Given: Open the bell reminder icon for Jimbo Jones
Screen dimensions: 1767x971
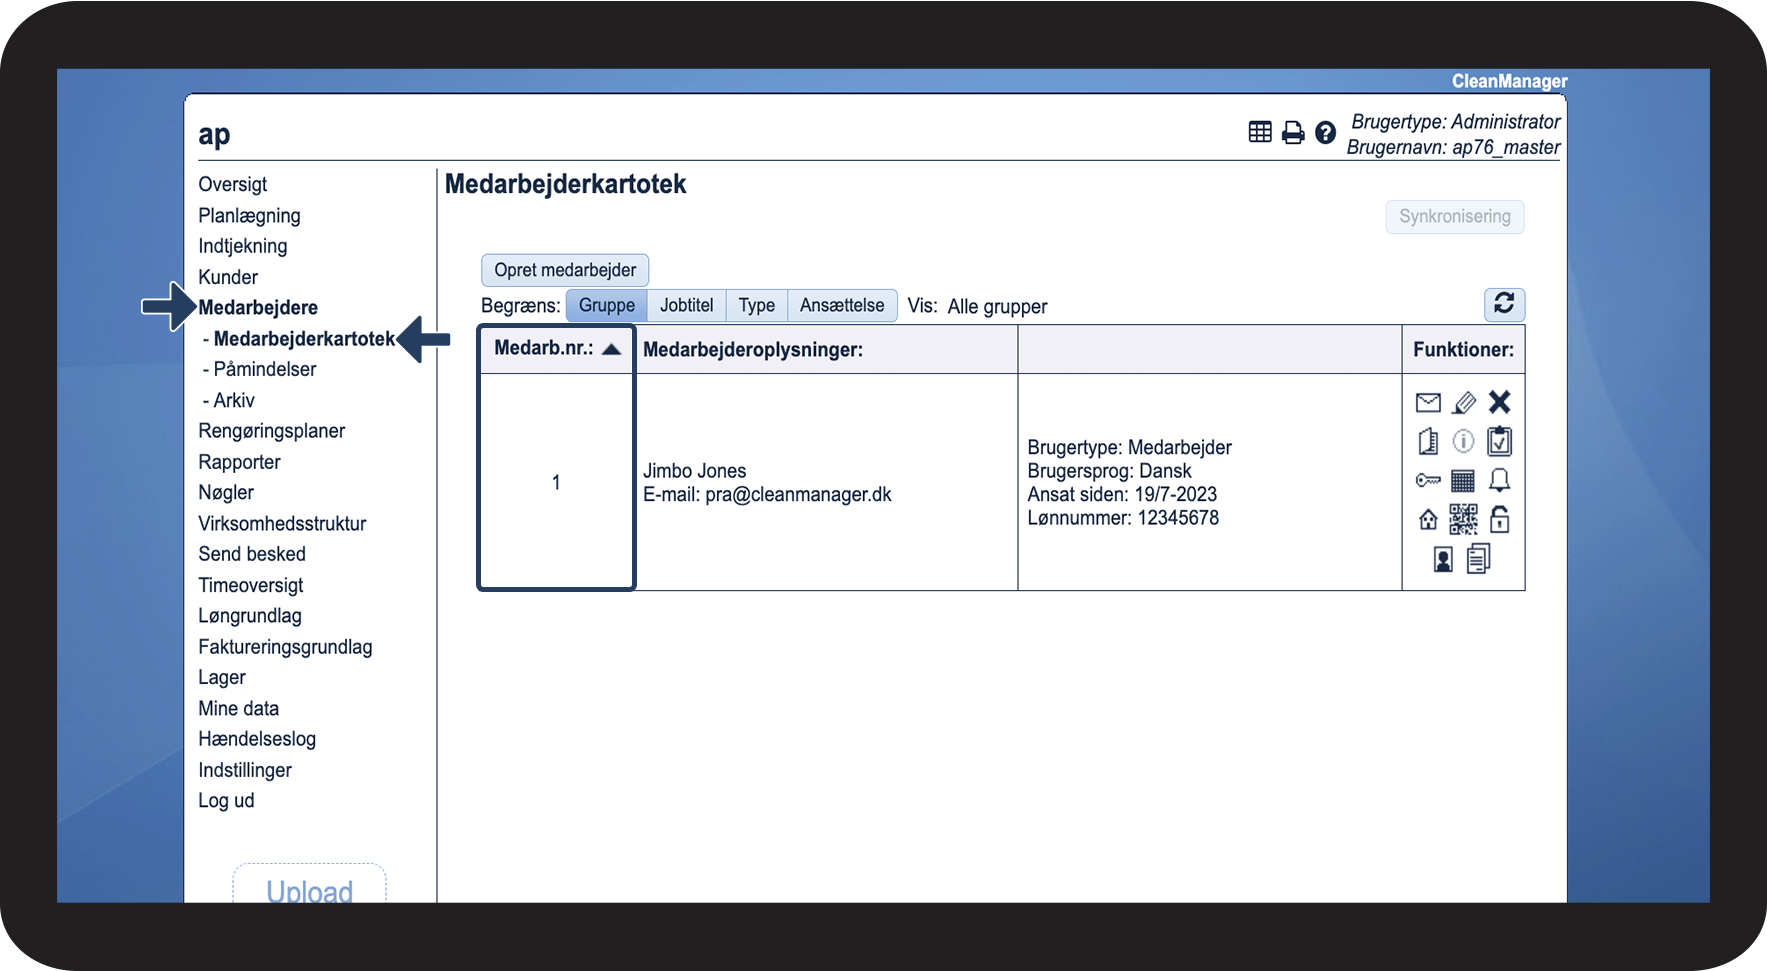Looking at the screenshot, I should point(1499,481).
